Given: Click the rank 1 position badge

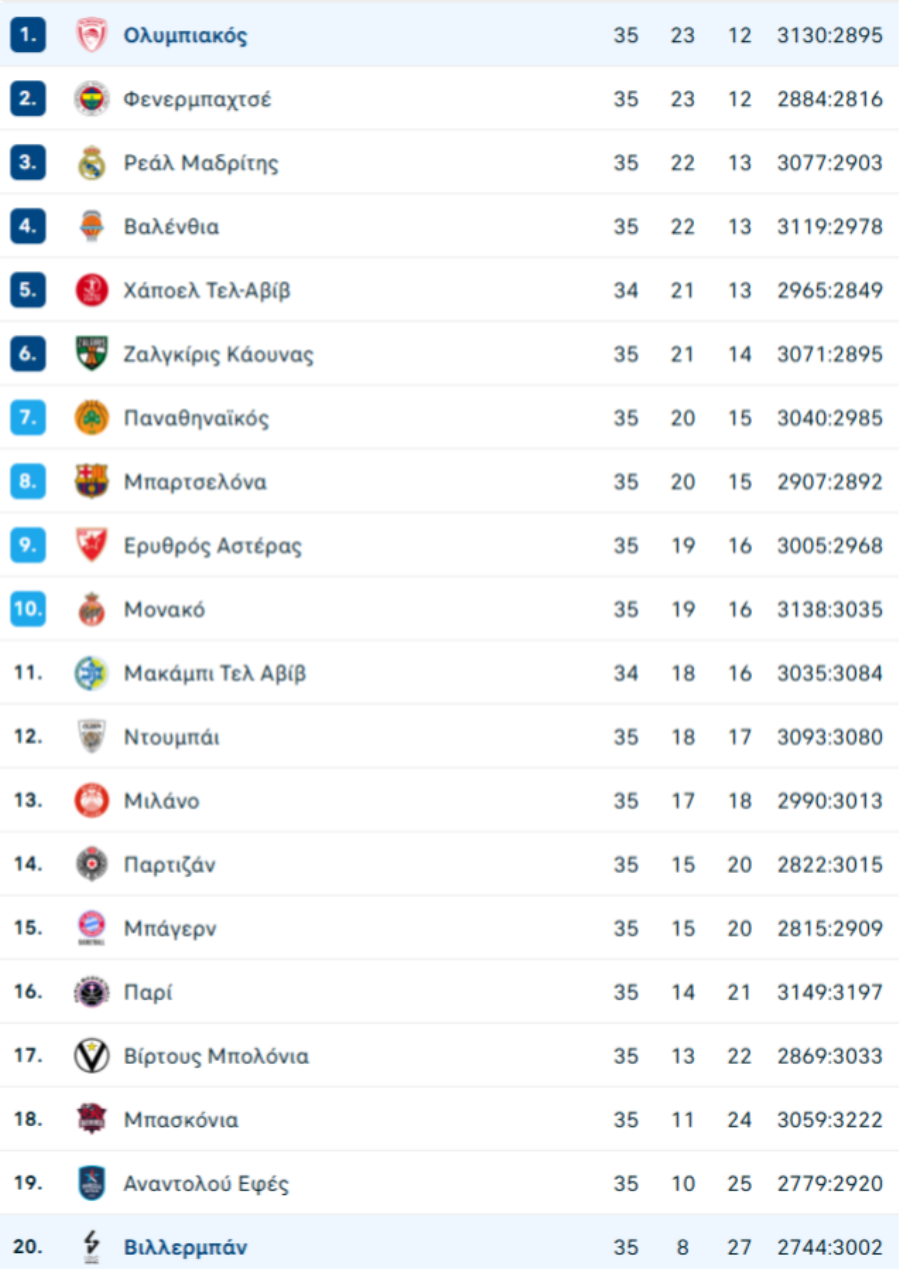Looking at the screenshot, I should (28, 36).
